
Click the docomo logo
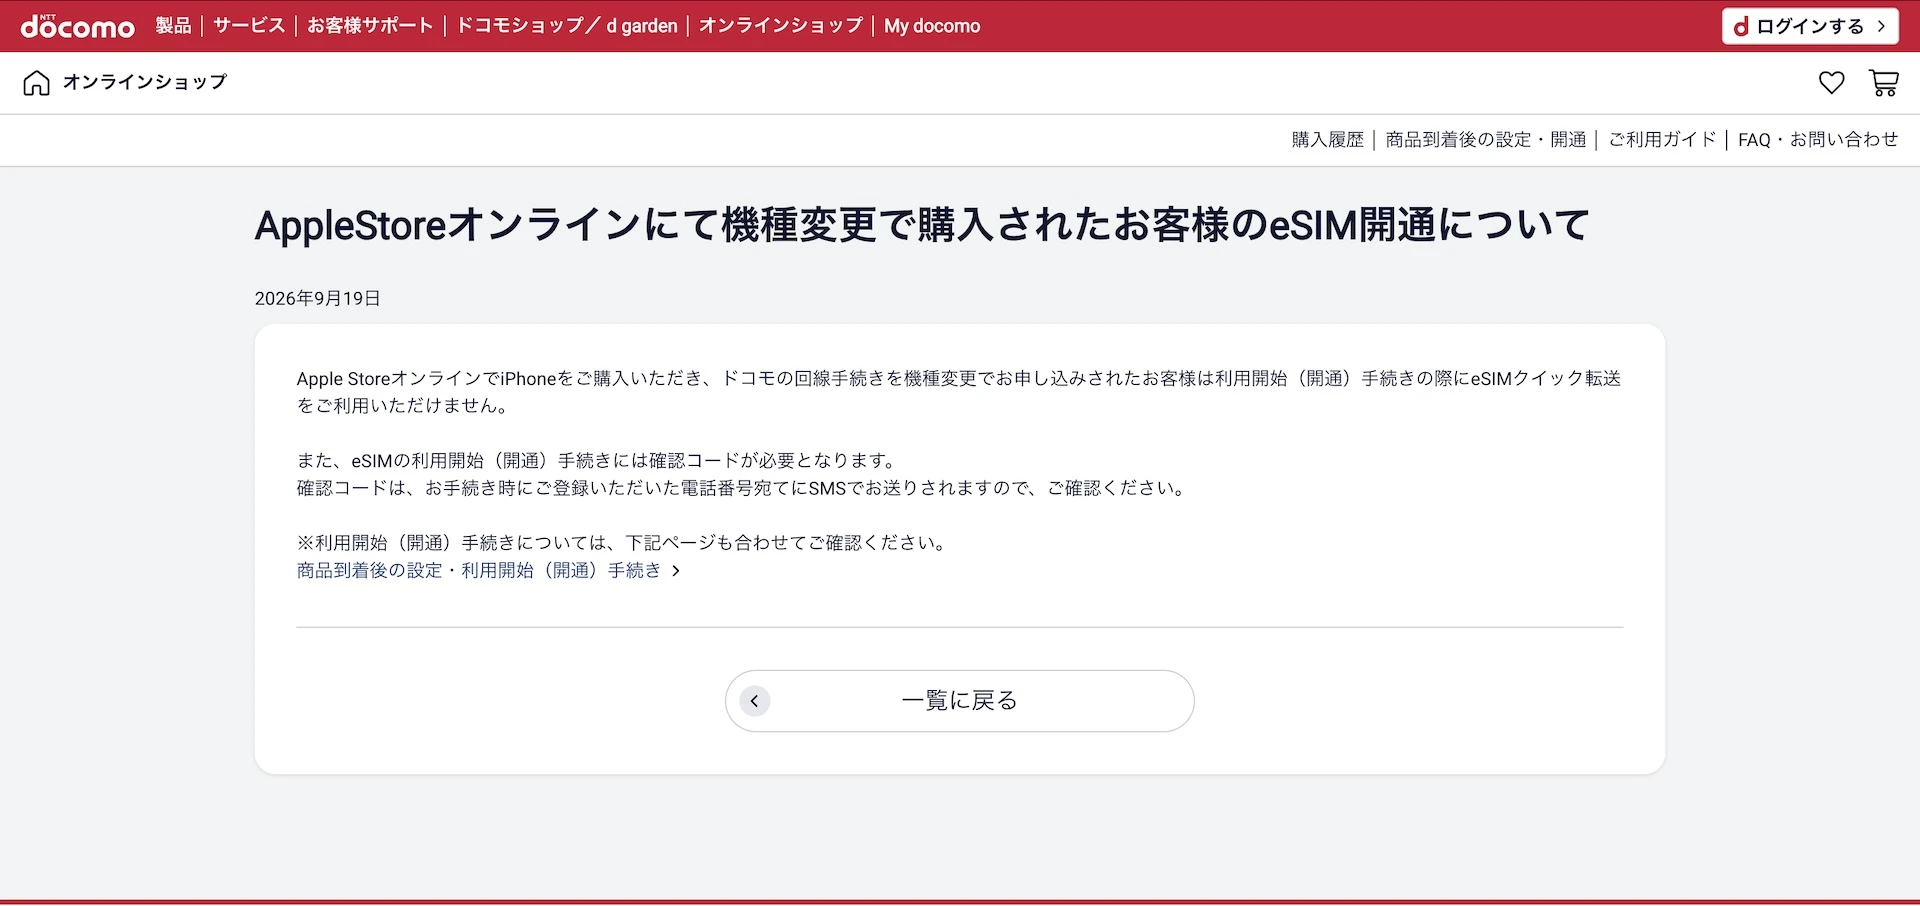coord(78,26)
